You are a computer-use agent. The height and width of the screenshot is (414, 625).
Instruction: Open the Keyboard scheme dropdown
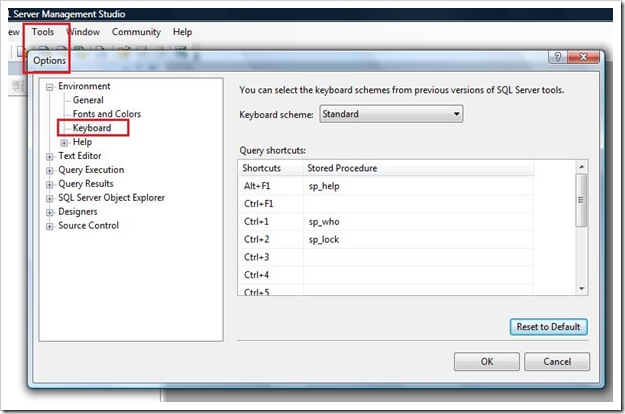click(x=391, y=114)
